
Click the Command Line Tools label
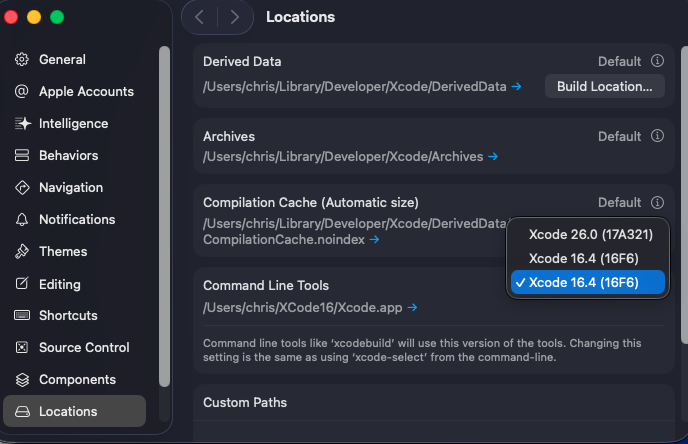tap(266, 286)
